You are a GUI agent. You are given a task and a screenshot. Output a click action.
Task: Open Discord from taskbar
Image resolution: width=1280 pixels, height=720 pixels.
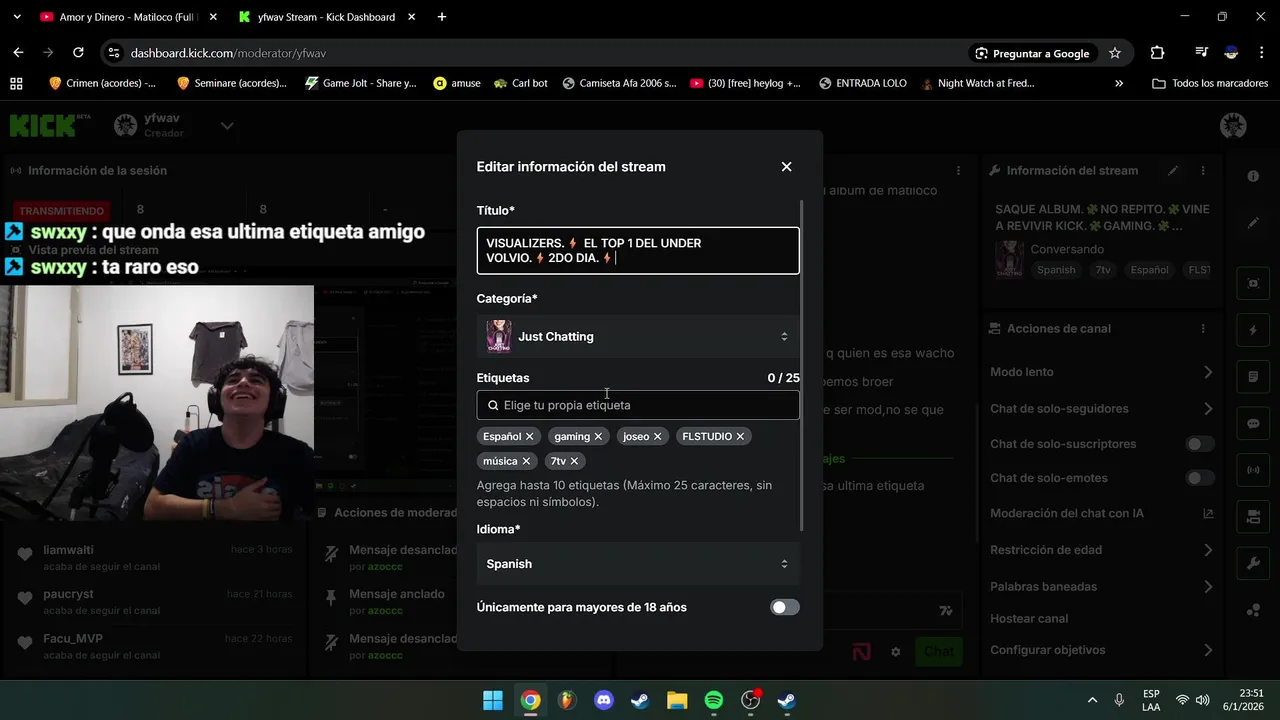[x=604, y=700]
